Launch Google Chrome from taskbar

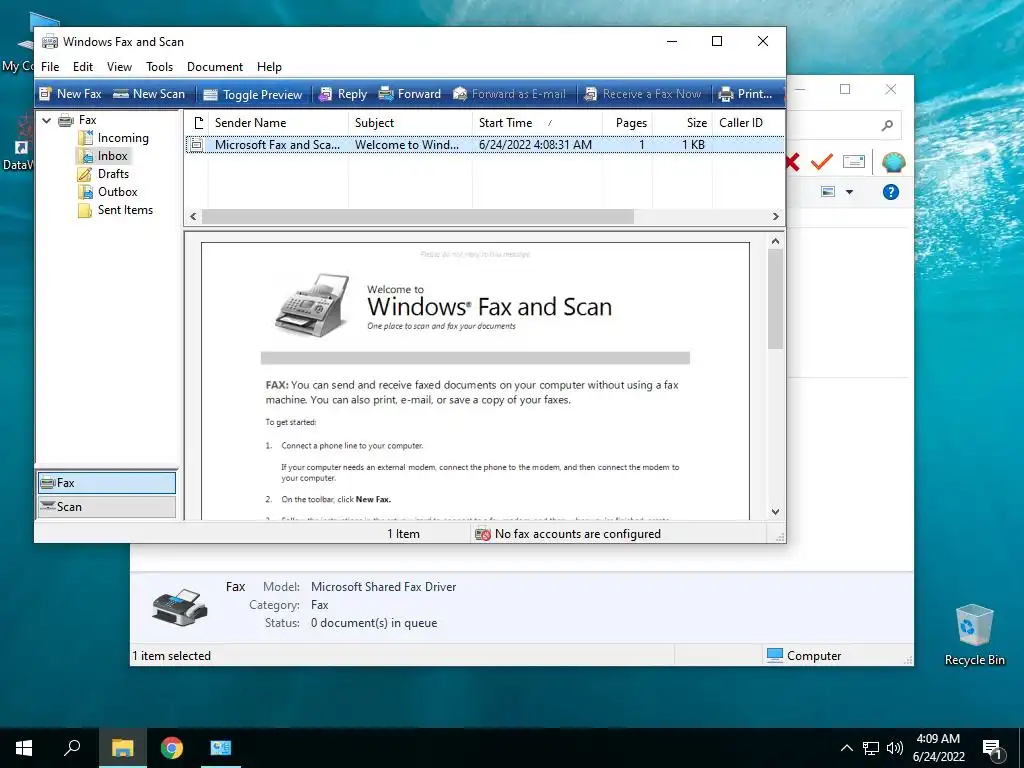pyautogui.click(x=172, y=748)
